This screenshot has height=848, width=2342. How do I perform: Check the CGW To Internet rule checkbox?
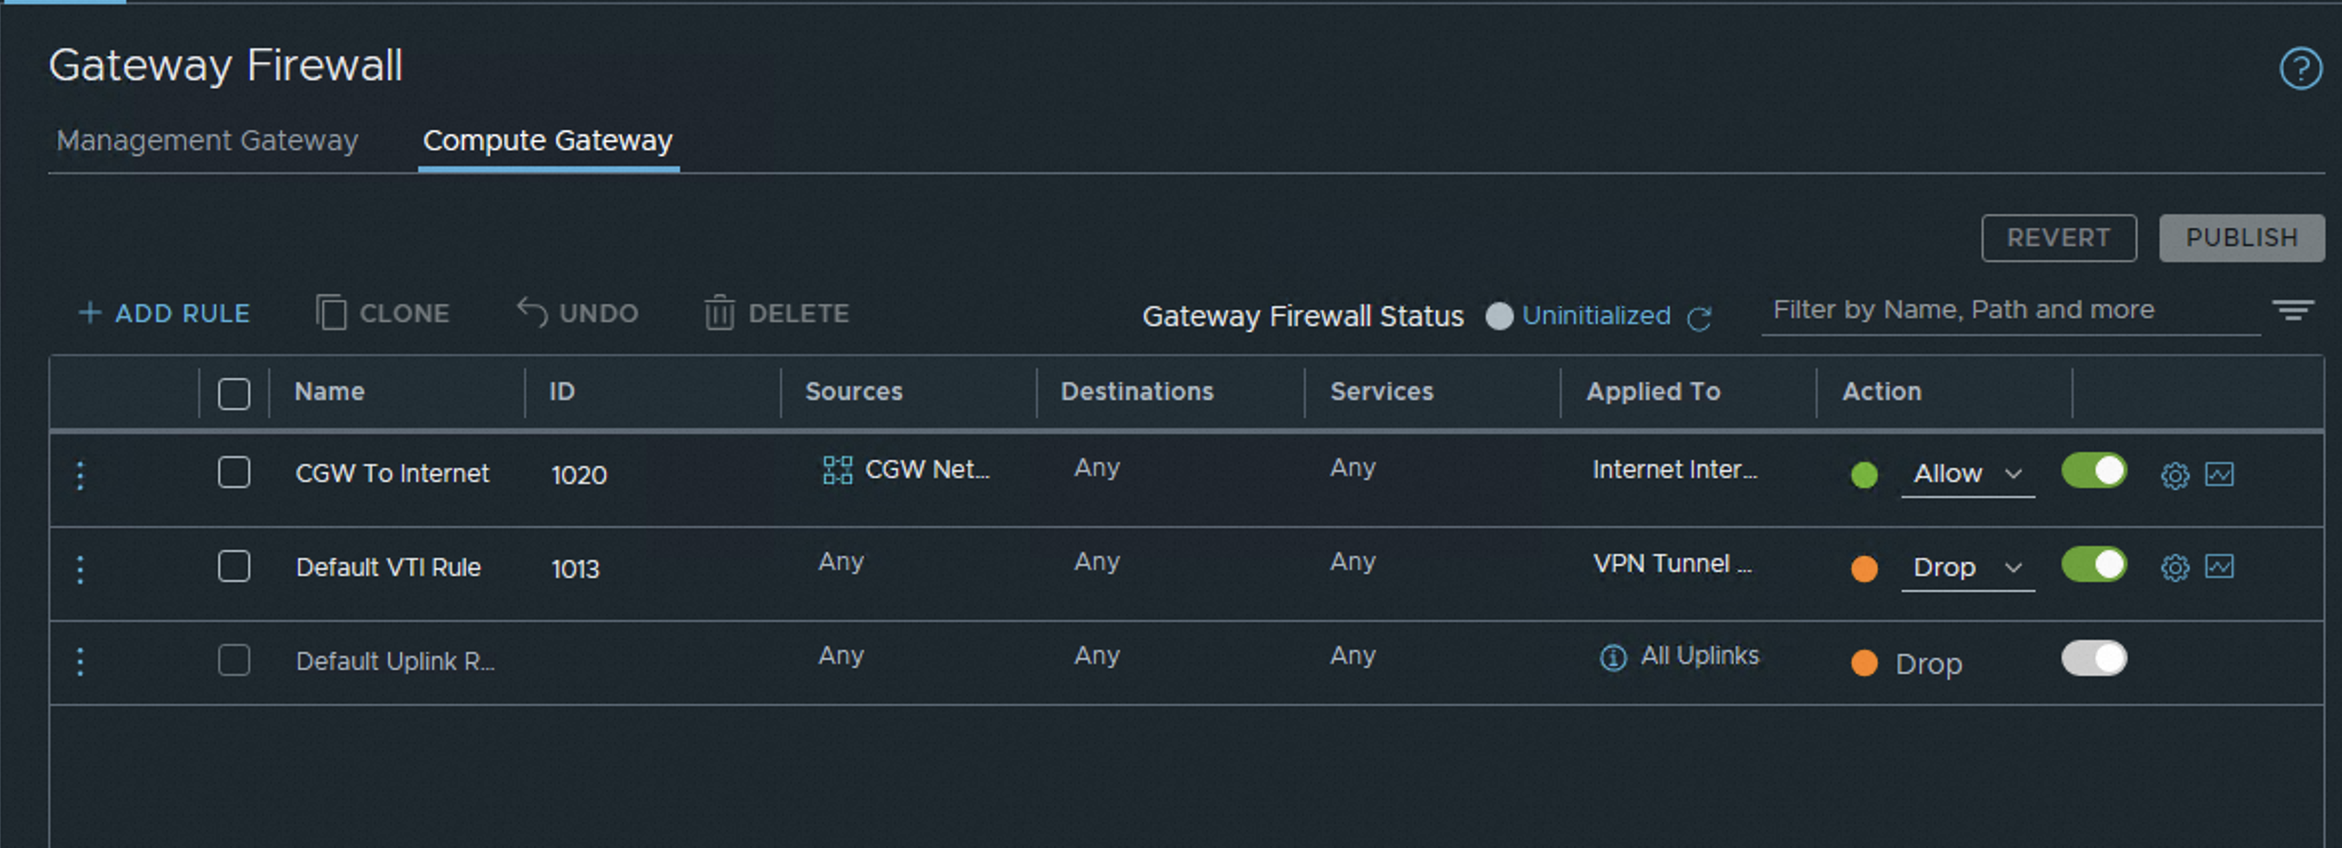click(x=234, y=472)
